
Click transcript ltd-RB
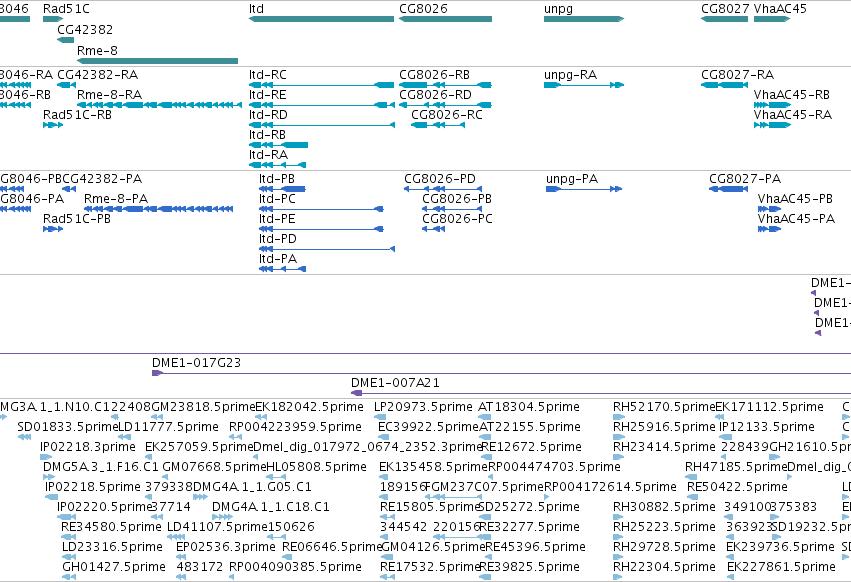click(x=278, y=145)
